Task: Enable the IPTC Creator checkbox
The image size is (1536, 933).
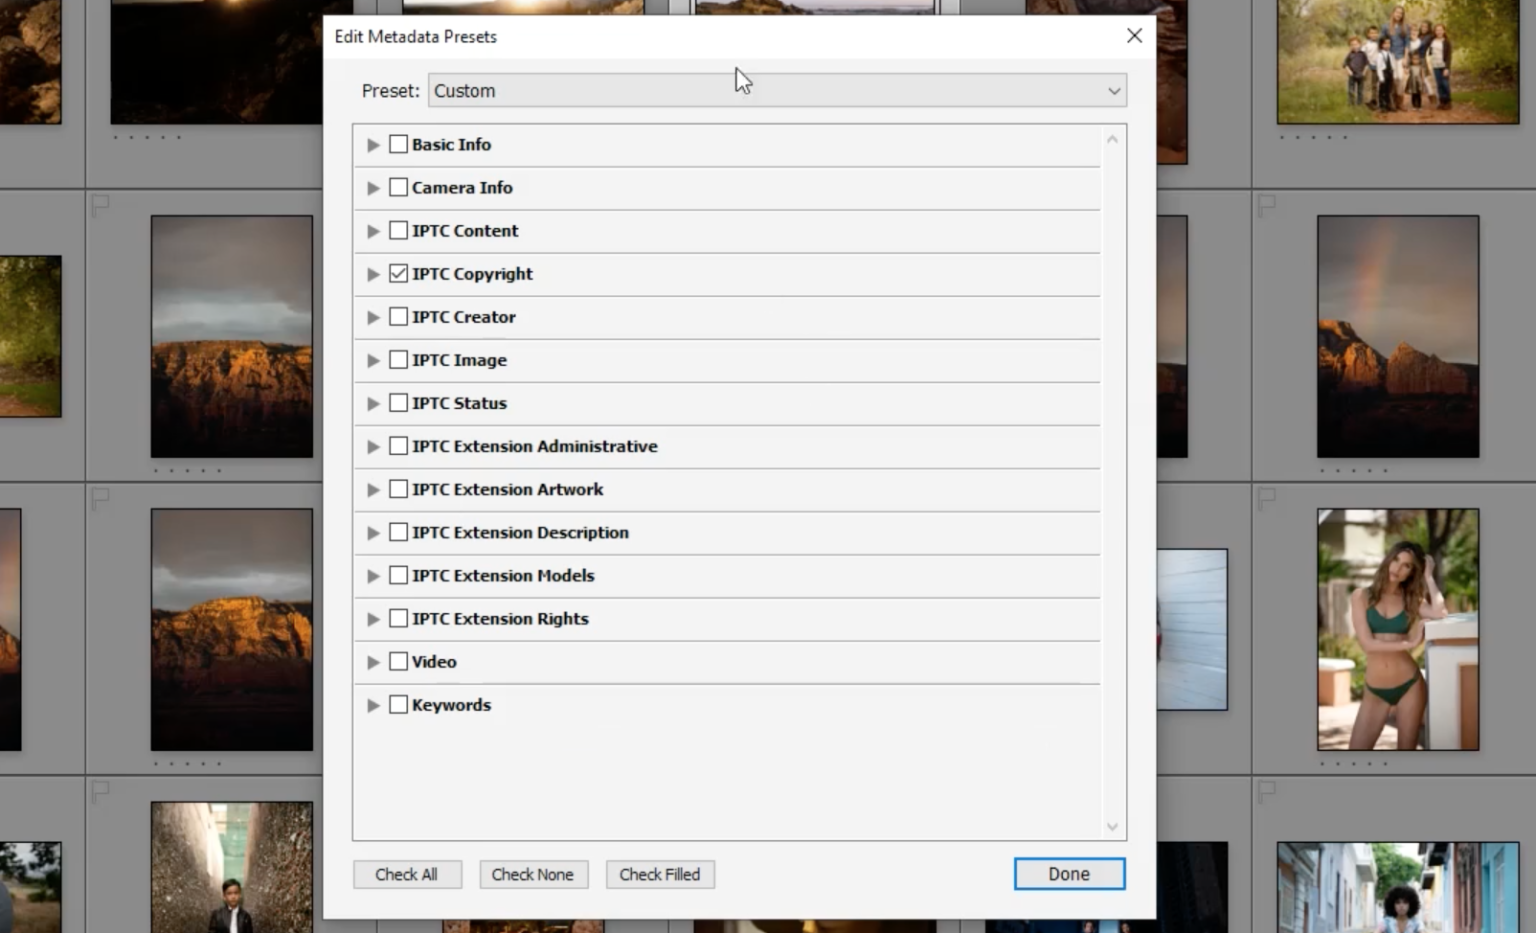Action: [x=398, y=316]
